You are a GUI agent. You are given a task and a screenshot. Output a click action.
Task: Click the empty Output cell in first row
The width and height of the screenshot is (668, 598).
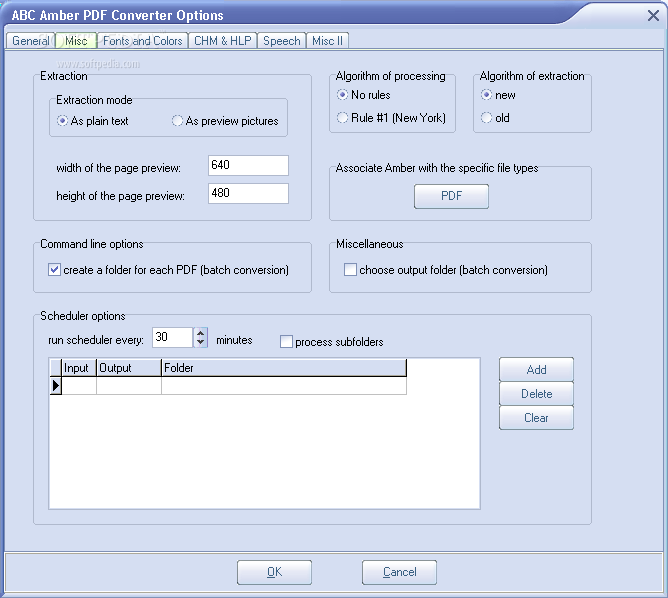(129, 386)
